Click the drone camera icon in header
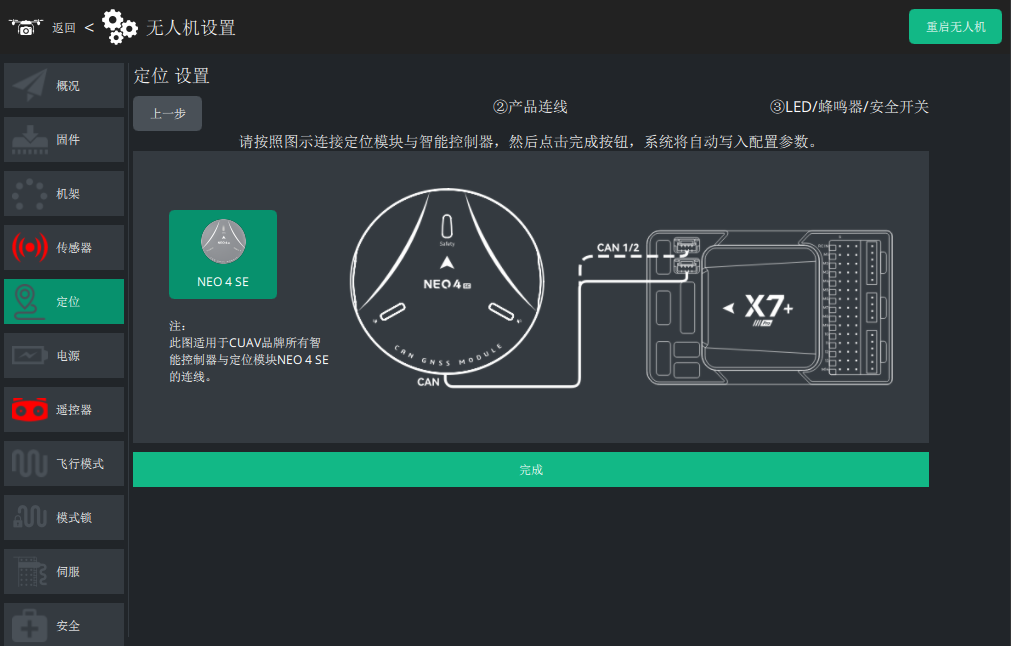The width and height of the screenshot is (1011, 646). tap(26, 27)
